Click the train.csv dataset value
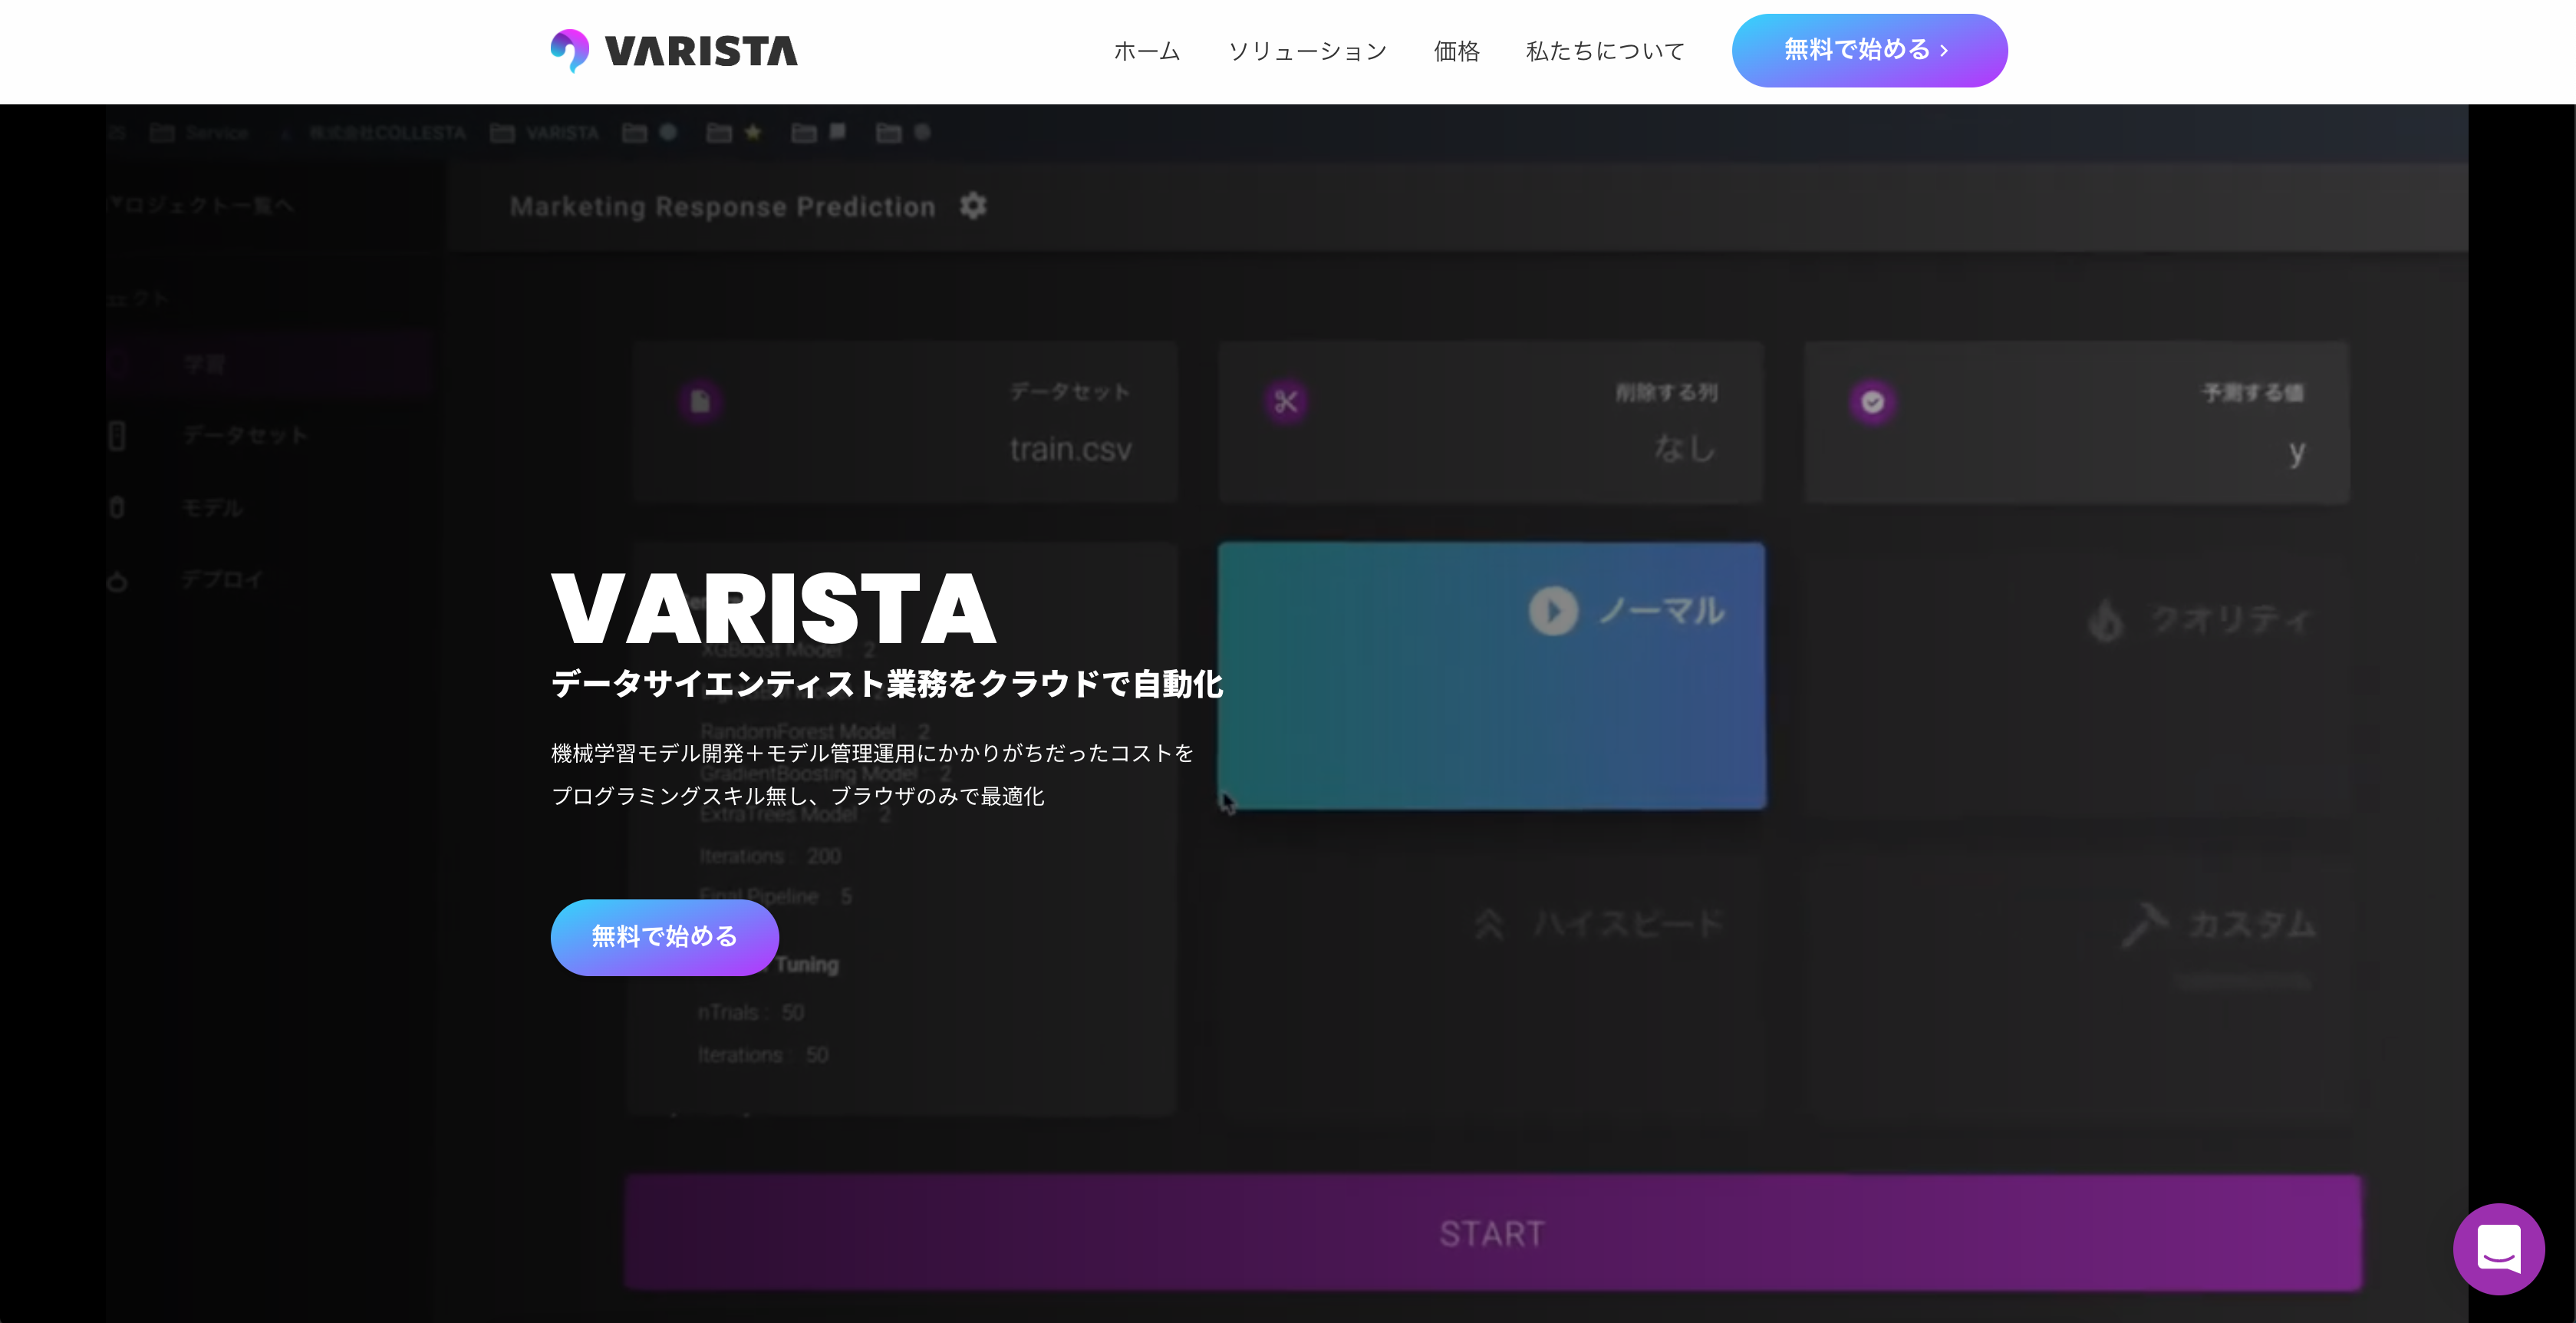Image resolution: width=2576 pixels, height=1323 pixels. [1070, 450]
